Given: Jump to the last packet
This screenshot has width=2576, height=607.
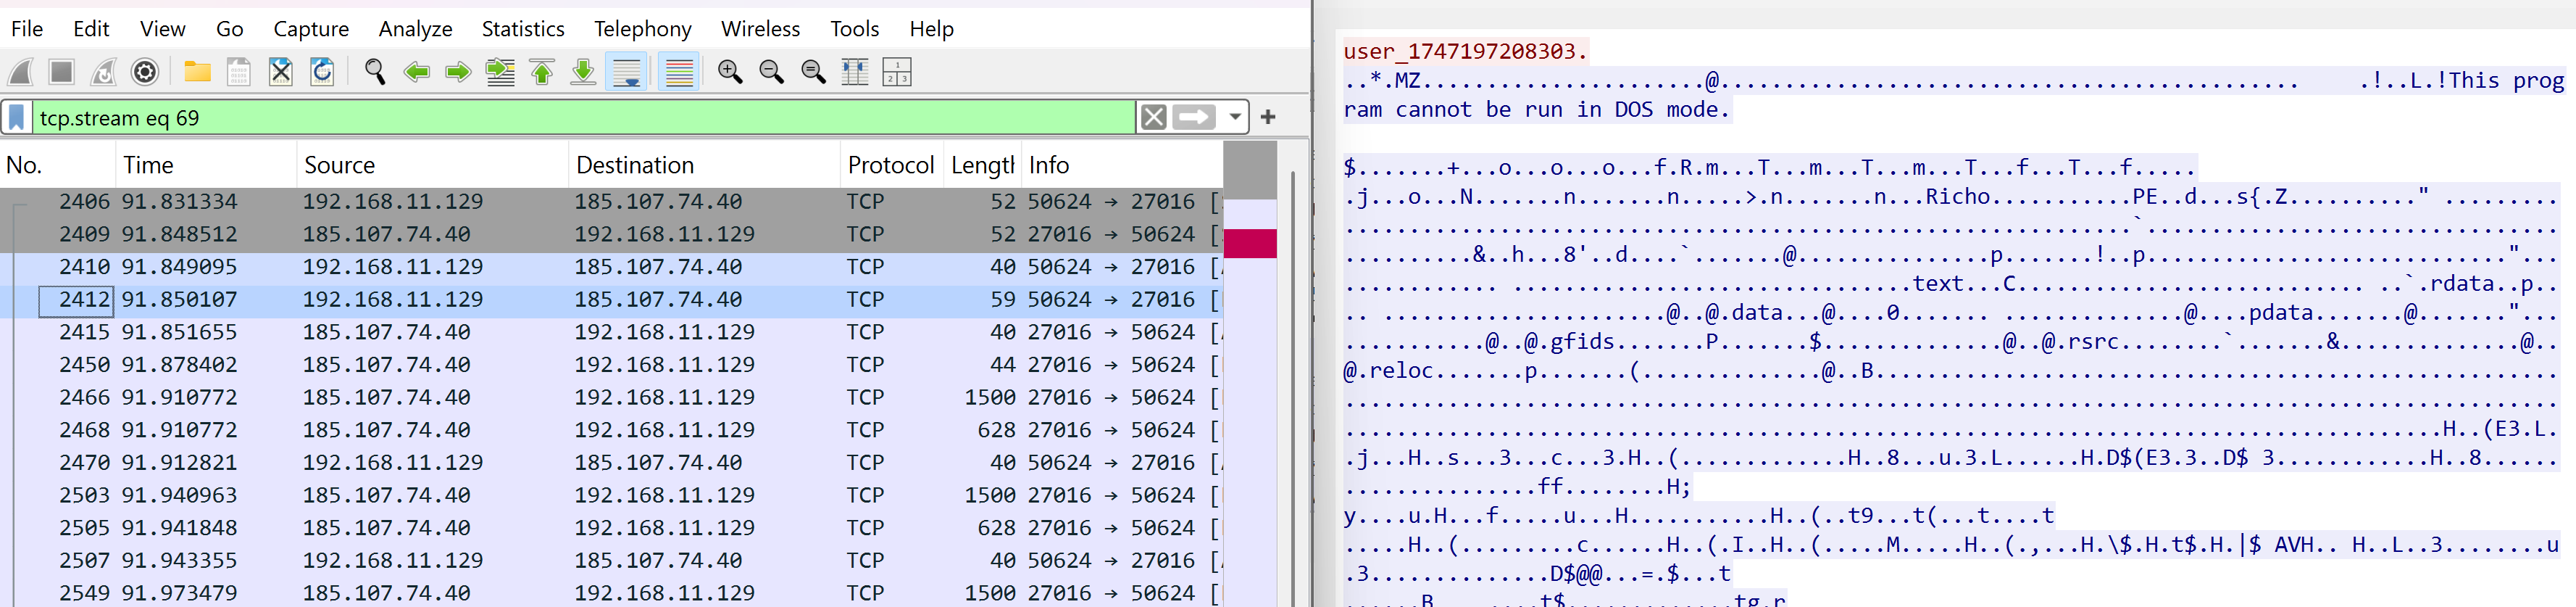Looking at the screenshot, I should (583, 72).
